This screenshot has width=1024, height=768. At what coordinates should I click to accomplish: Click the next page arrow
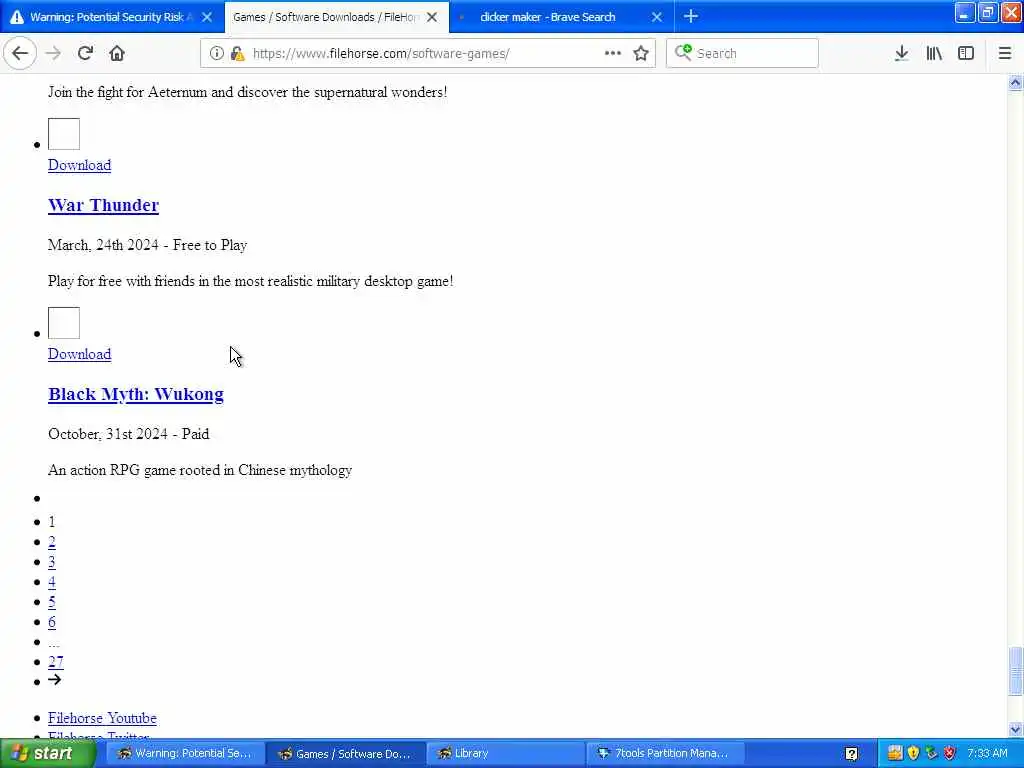(x=54, y=680)
